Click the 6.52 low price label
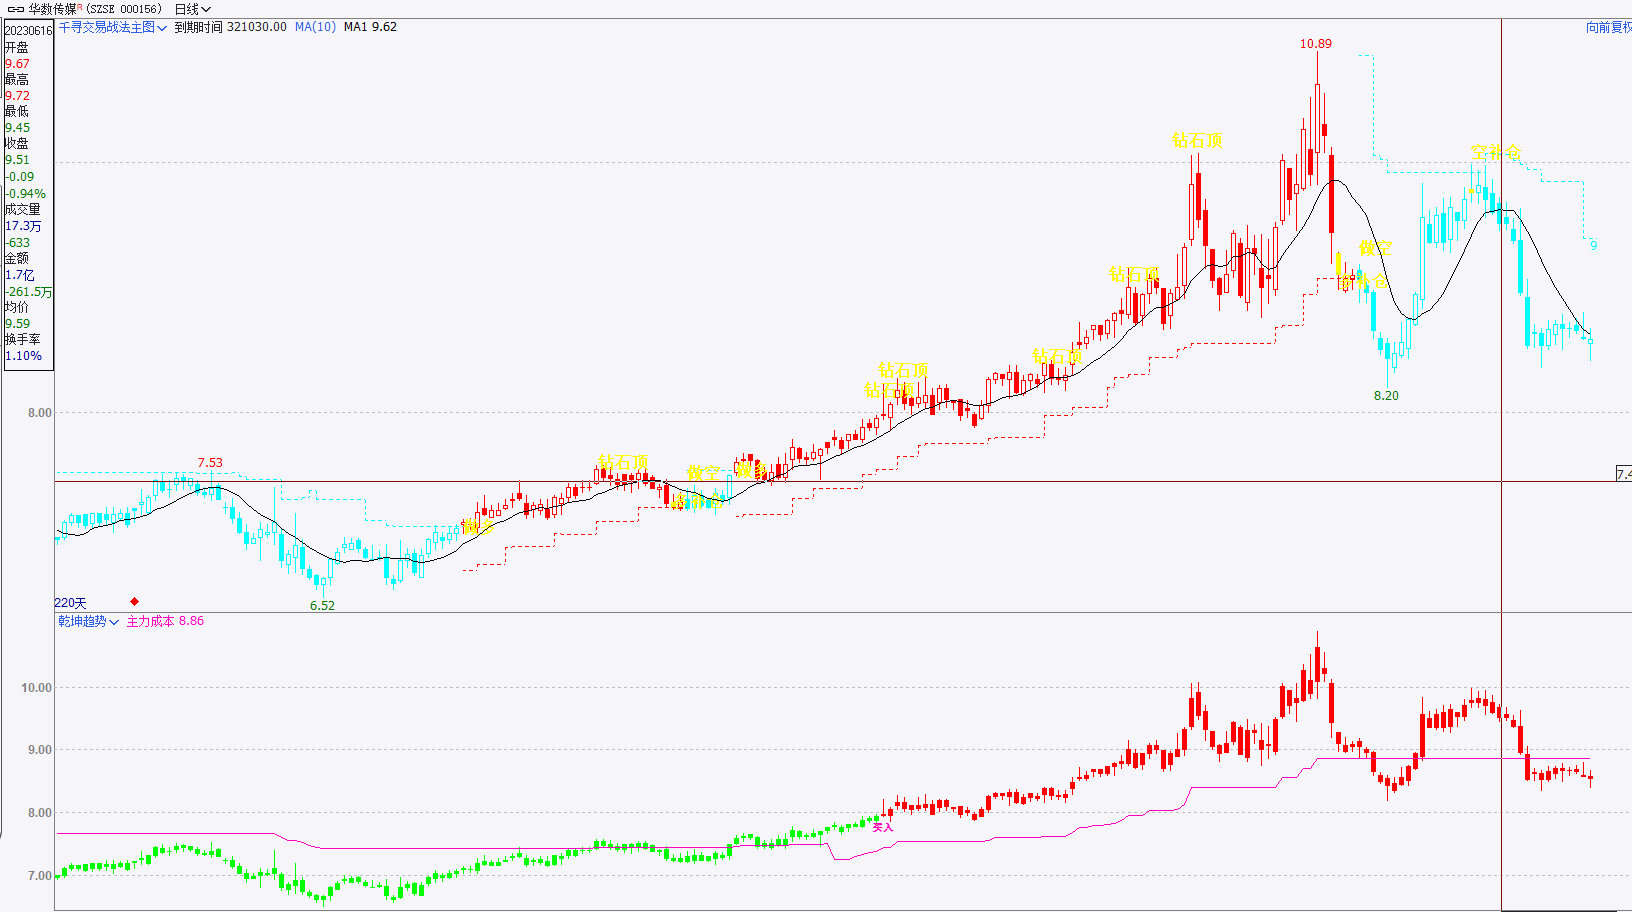The height and width of the screenshot is (912, 1632). coord(322,605)
